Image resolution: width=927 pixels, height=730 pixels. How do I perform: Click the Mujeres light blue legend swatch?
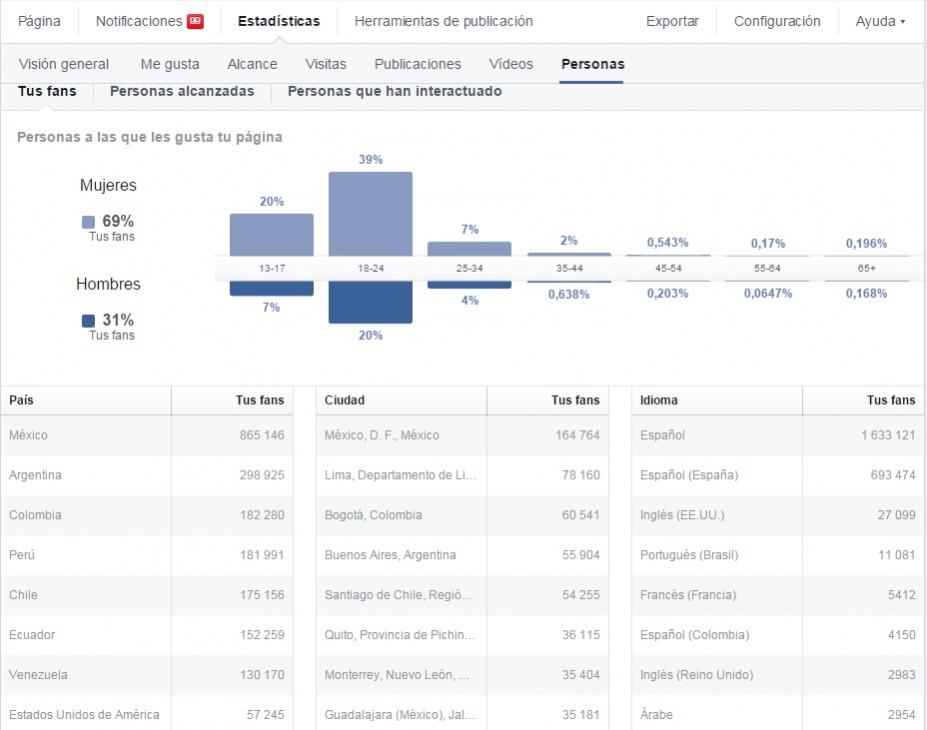pyautogui.click(x=88, y=222)
